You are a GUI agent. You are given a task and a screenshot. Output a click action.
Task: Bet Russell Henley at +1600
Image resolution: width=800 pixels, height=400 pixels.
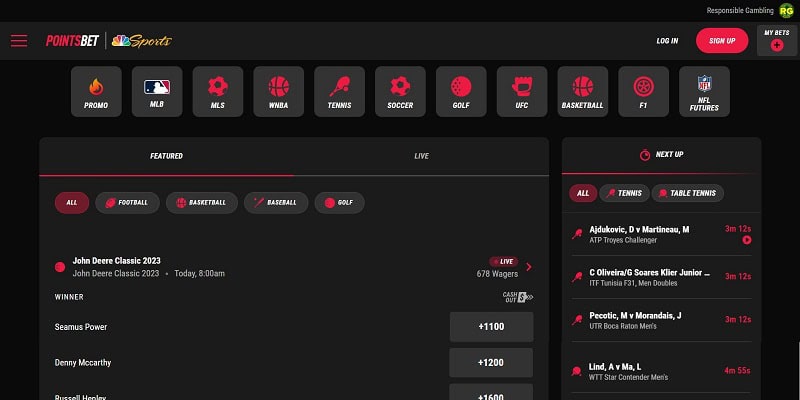(x=491, y=392)
